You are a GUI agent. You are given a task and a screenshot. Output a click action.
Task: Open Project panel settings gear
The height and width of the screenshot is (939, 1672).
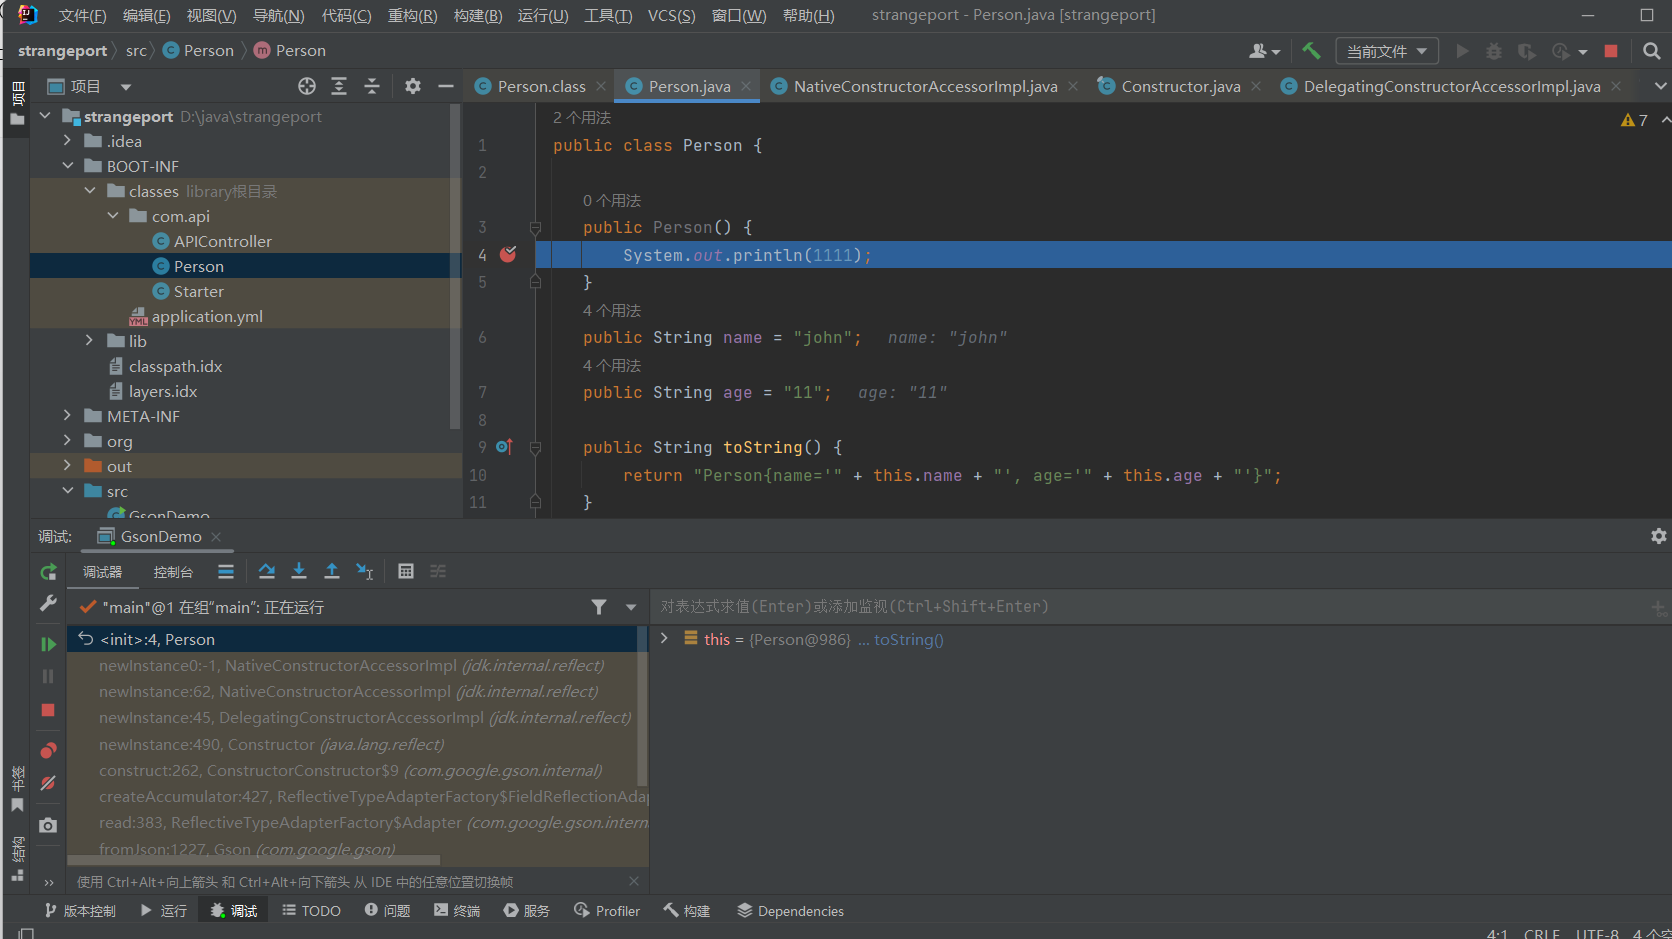point(413,86)
